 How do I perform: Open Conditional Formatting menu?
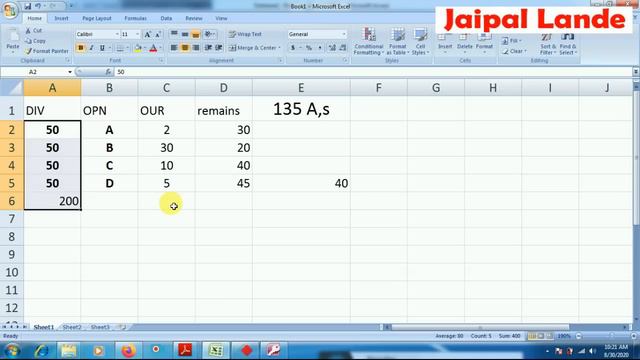point(369,41)
